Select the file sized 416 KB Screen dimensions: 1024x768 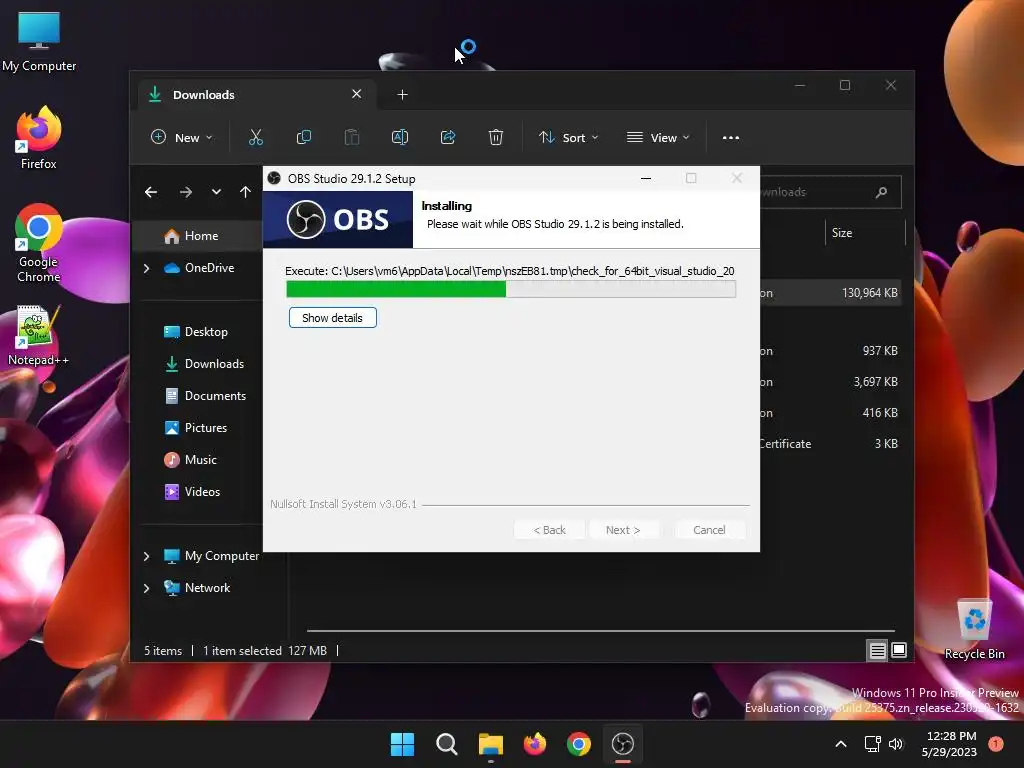tap(829, 413)
